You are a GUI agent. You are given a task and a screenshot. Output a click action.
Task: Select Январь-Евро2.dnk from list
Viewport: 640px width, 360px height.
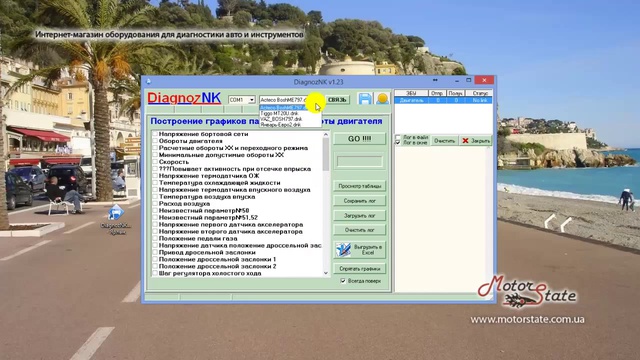pyautogui.click(x=290, y=124)
